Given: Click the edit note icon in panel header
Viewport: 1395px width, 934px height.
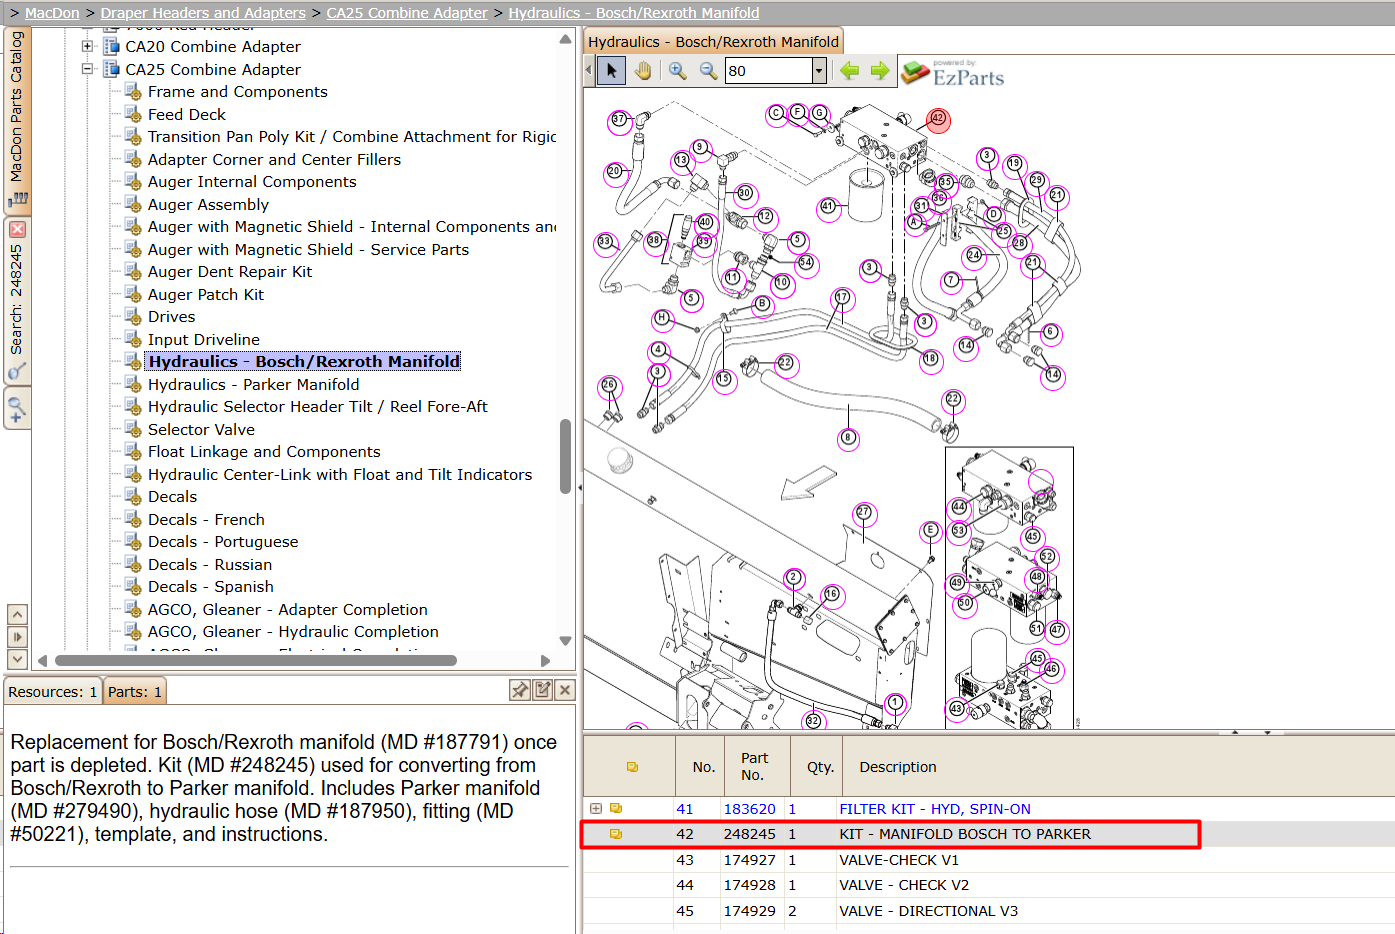Looking at the screenshot, I should click(x=543, y=690).
